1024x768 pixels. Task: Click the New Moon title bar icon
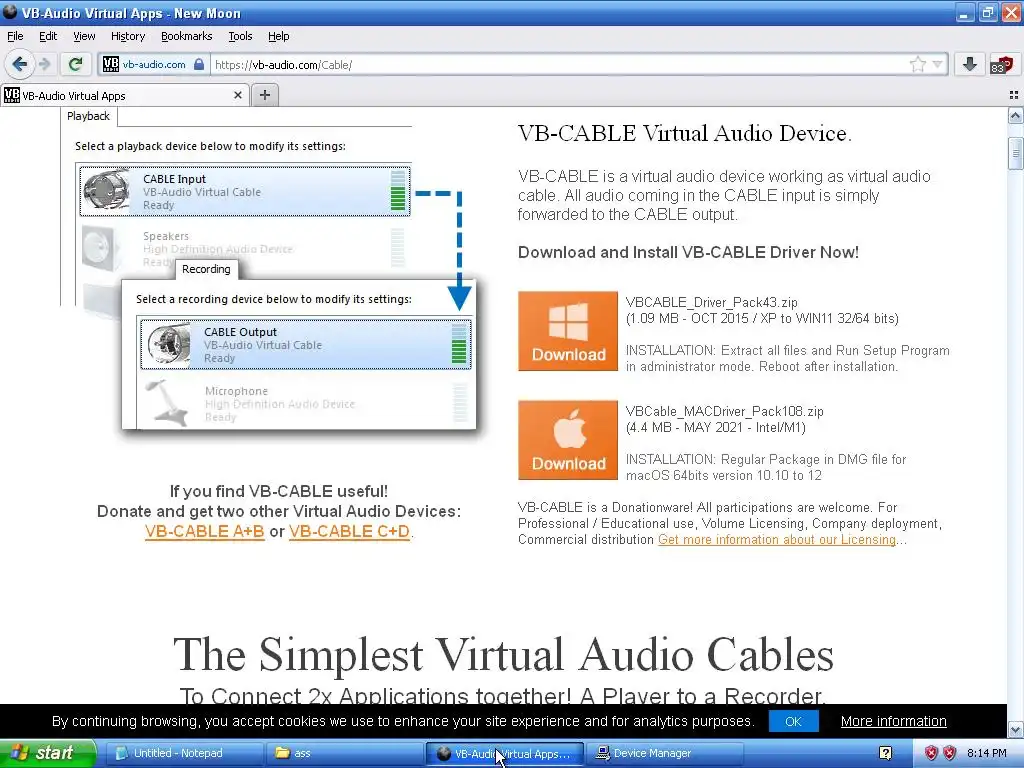click(x=10, y=12)
